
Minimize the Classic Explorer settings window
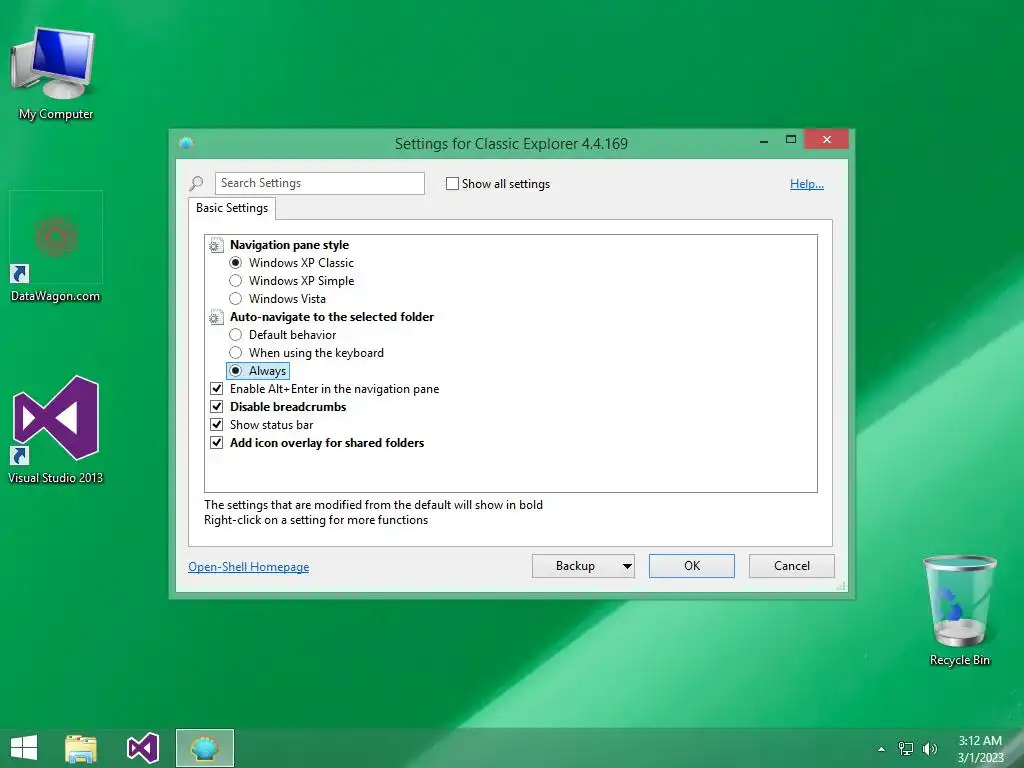click(x=763, y=140)
